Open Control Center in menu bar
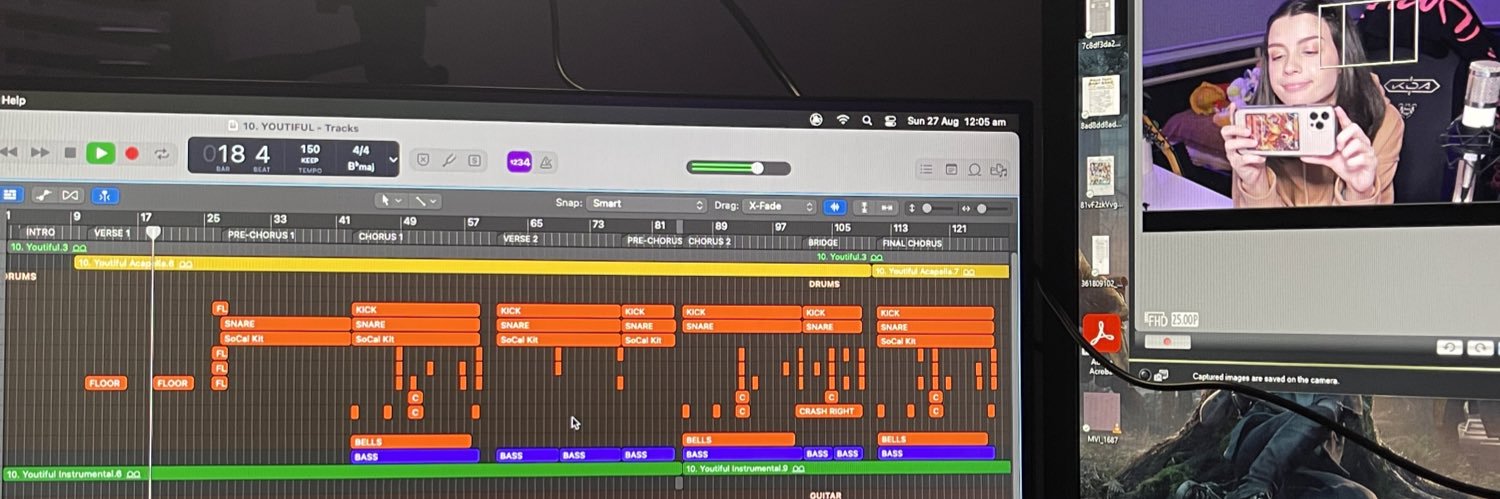The height and width of the screenshot is (499, 1500). click(x=890, y=121)
